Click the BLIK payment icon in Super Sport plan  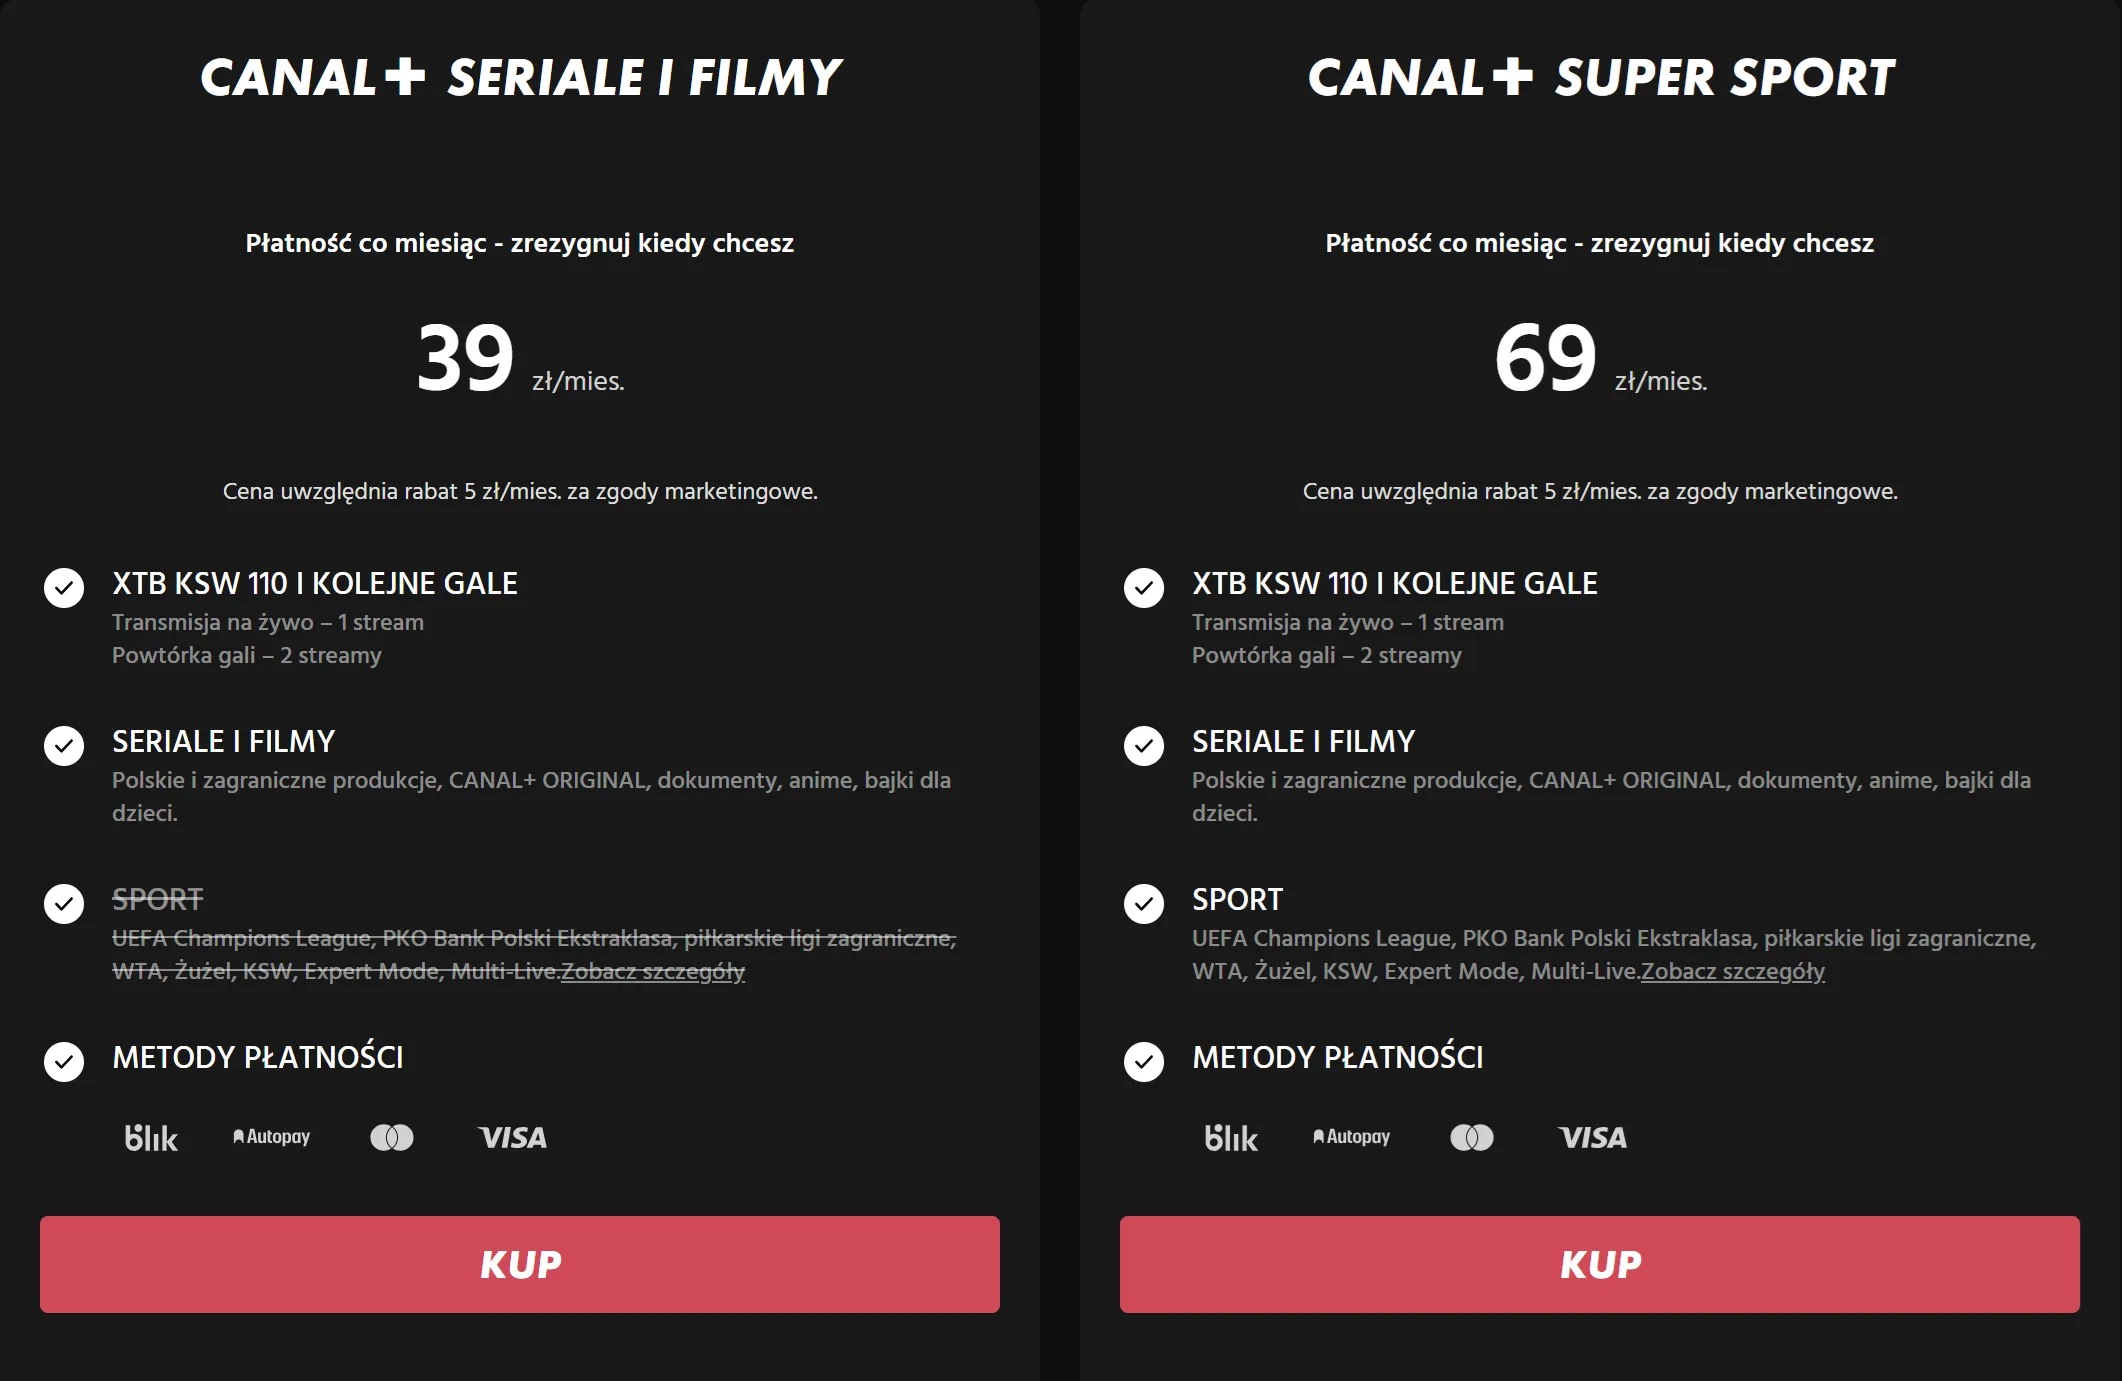1231,1138
